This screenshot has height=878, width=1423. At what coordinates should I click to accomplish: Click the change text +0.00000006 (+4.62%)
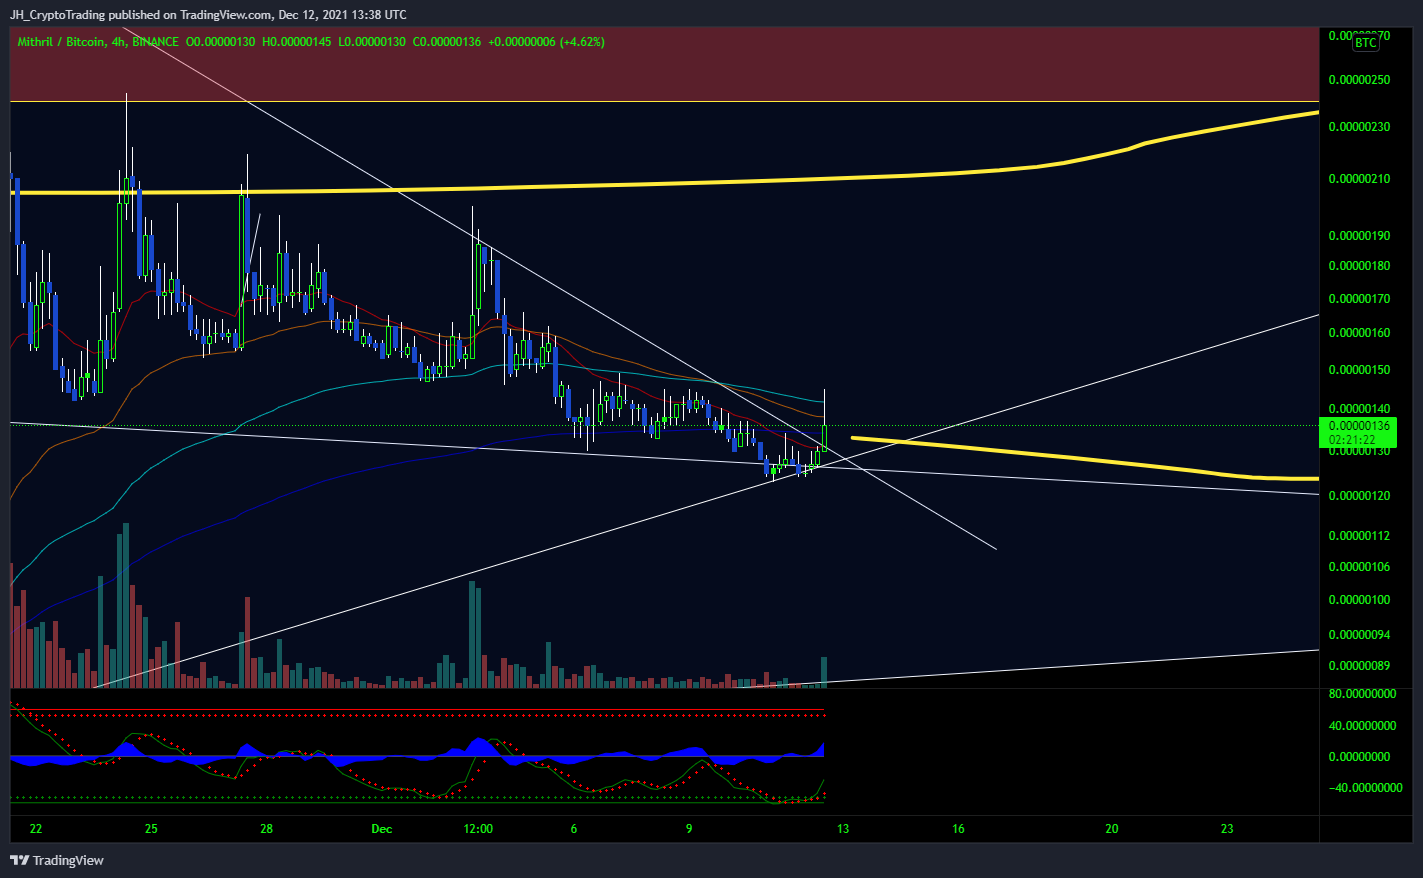(547, 42)
